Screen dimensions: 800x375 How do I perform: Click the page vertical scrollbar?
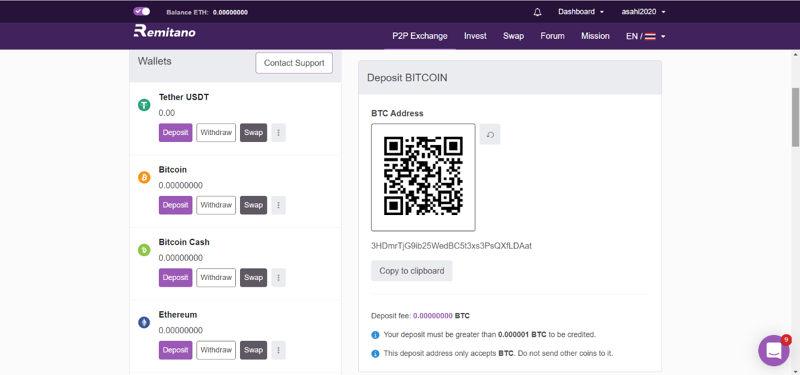pyautogui.click(x=795, y=117)
